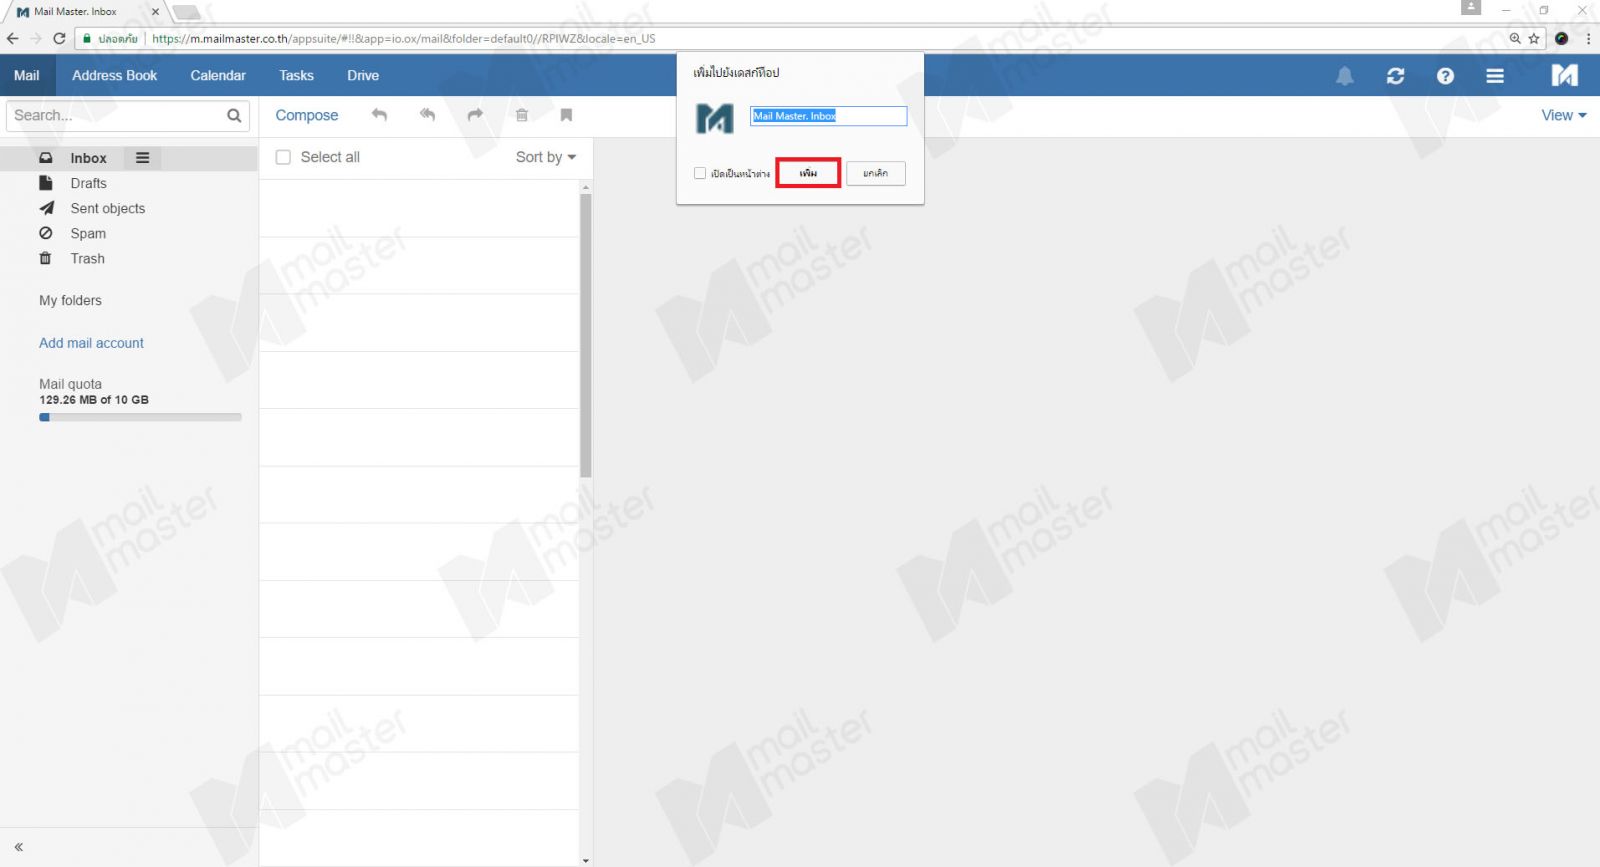Open the Chrome three-dot menu
This screenshot has height=867, width=1600.
pyautogui.click(x=1588, y=38)
